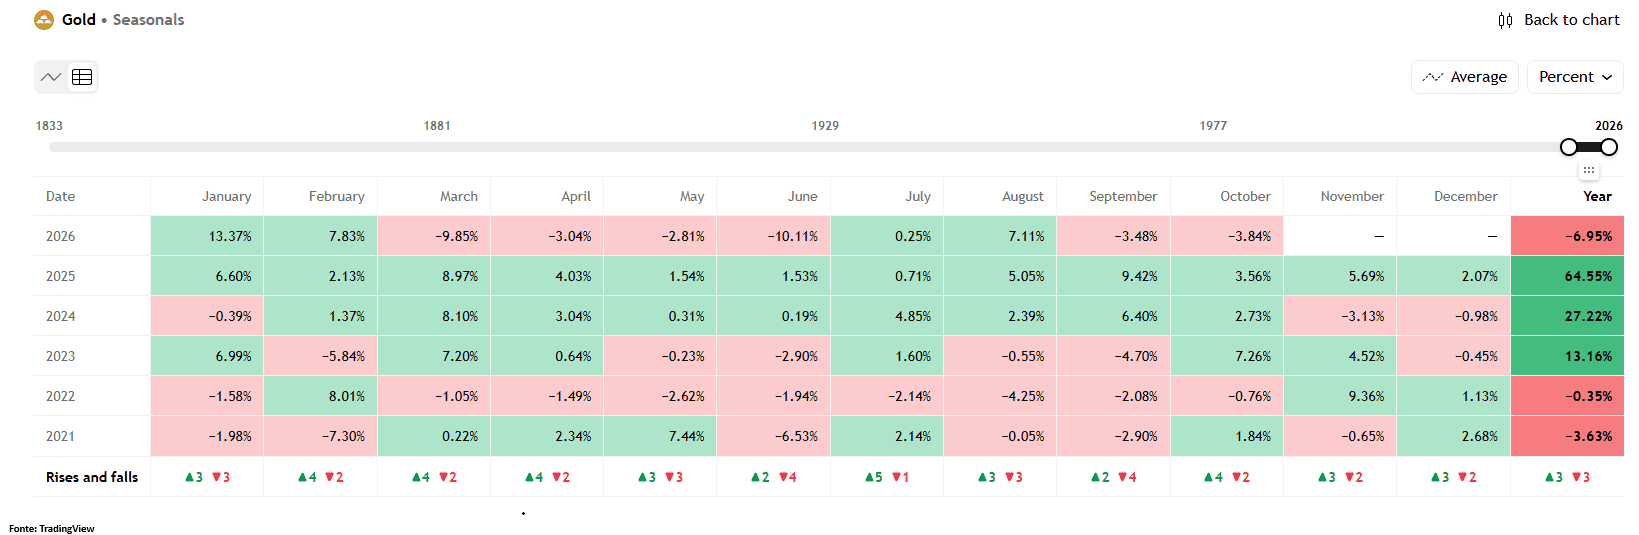Click the -3.63% yearly total cell
The image size is (1639, 535).
pos(1567,436)
